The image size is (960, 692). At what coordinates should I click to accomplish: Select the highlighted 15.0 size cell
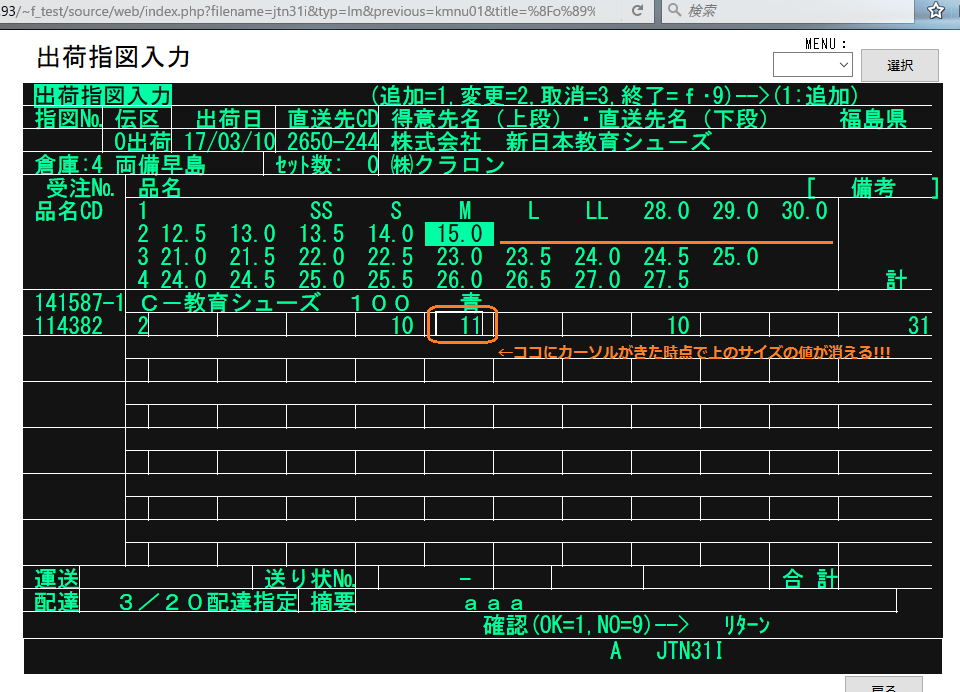459,234
